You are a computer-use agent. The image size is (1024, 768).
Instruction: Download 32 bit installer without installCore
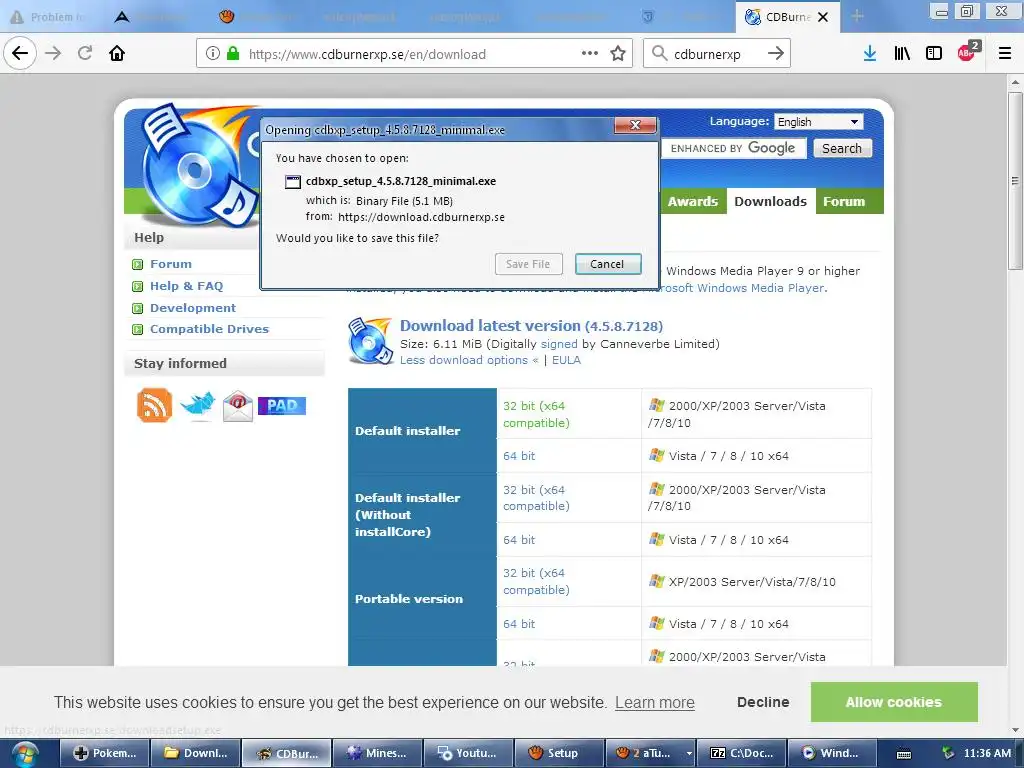(536, 498)
